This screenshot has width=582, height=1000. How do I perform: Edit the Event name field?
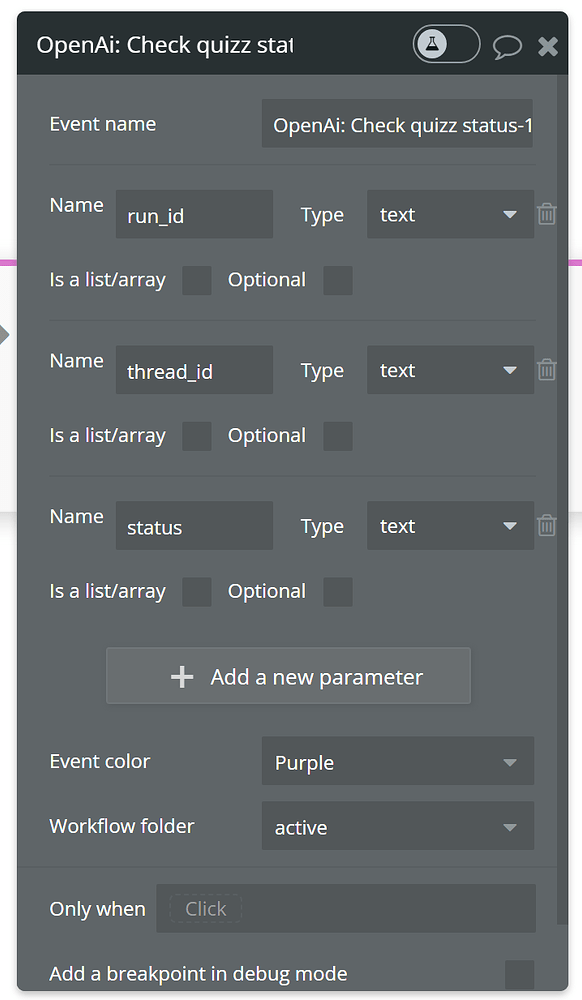397,123
